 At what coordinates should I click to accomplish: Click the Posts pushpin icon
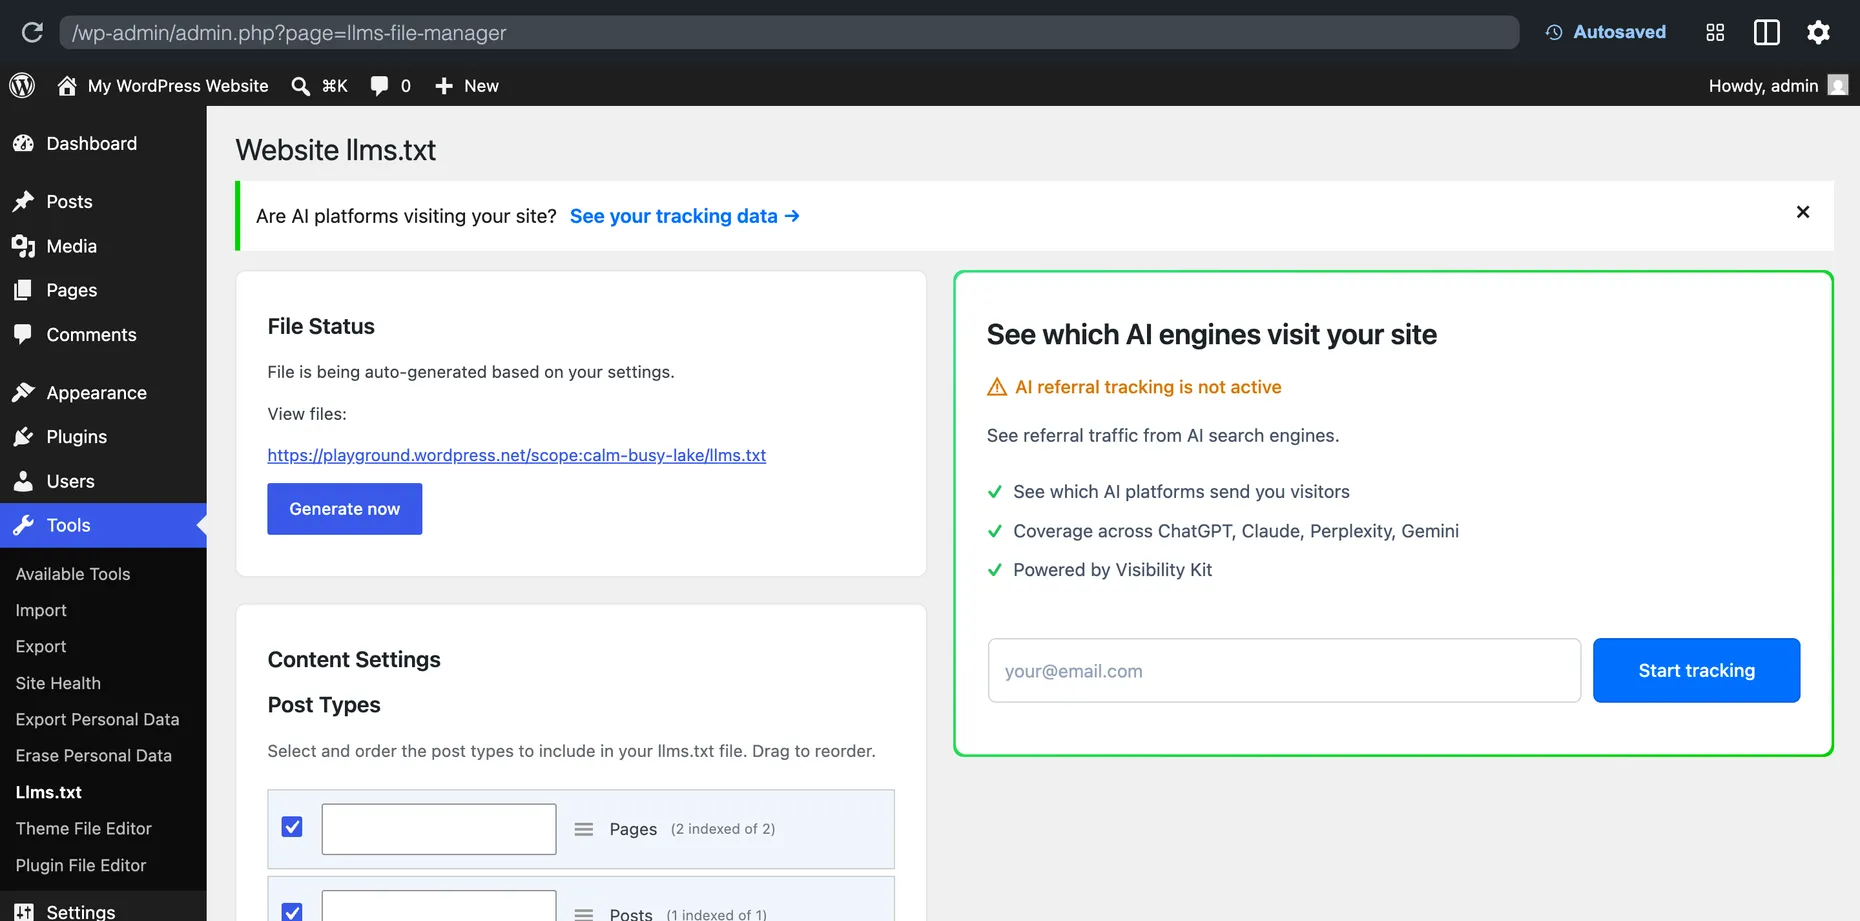(24, 202)
